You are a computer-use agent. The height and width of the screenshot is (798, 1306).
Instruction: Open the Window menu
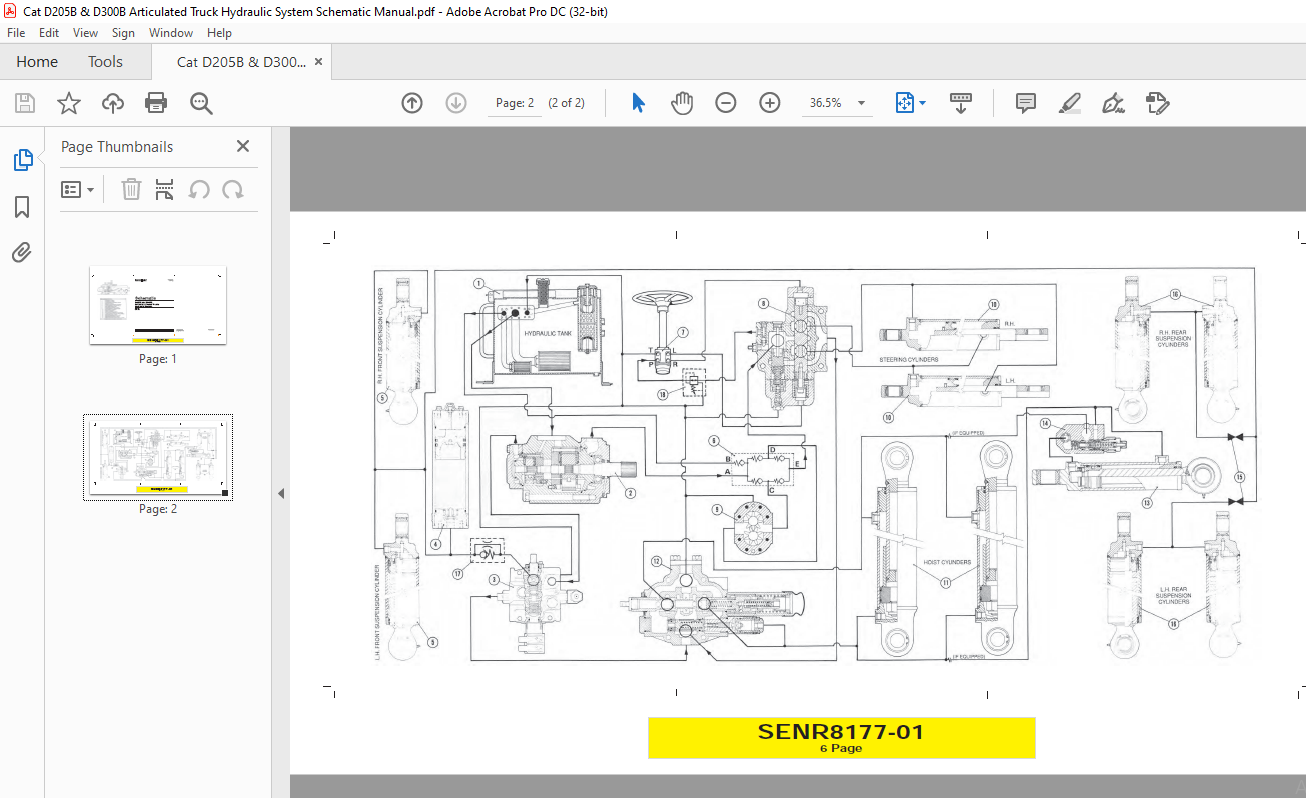(x=171, y=33)
